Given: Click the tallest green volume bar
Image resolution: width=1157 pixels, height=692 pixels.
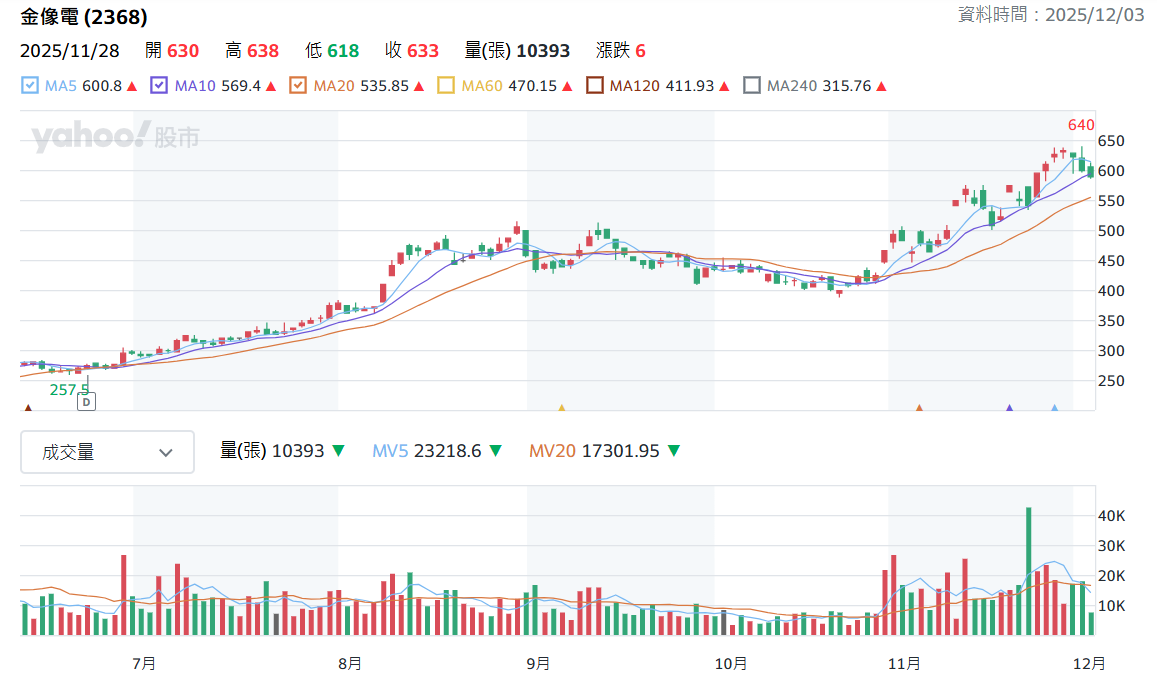Looking at the screenshot, I should 1029,571.
